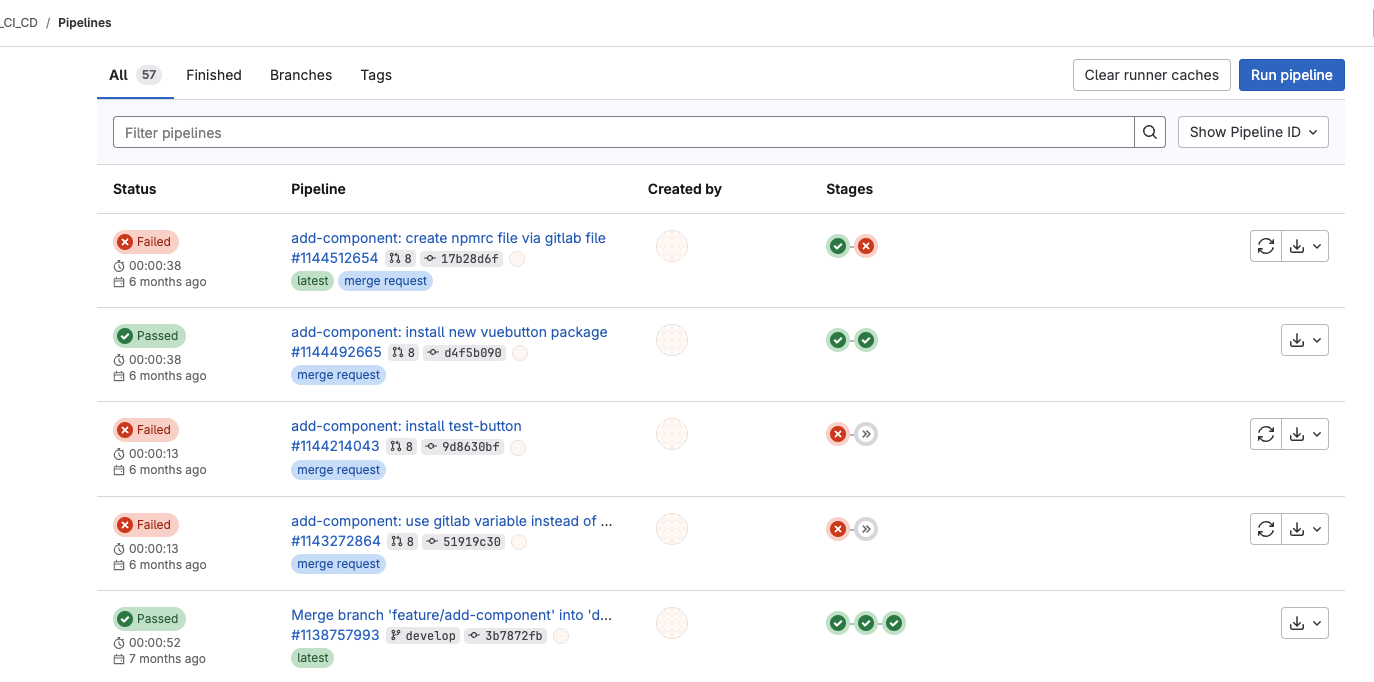This screenshot has height=682, width=1374.
Task: Click the Clear runner caches button
Action: (1151, 75)
